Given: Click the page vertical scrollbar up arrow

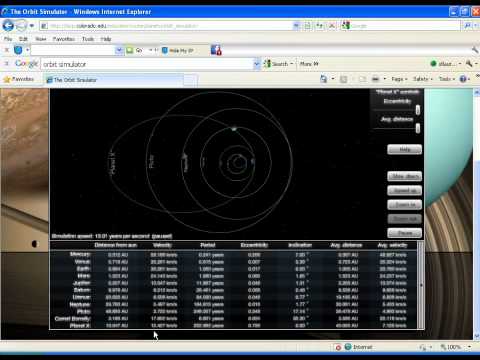Looking at the screenshot, I should coord(476,92).
